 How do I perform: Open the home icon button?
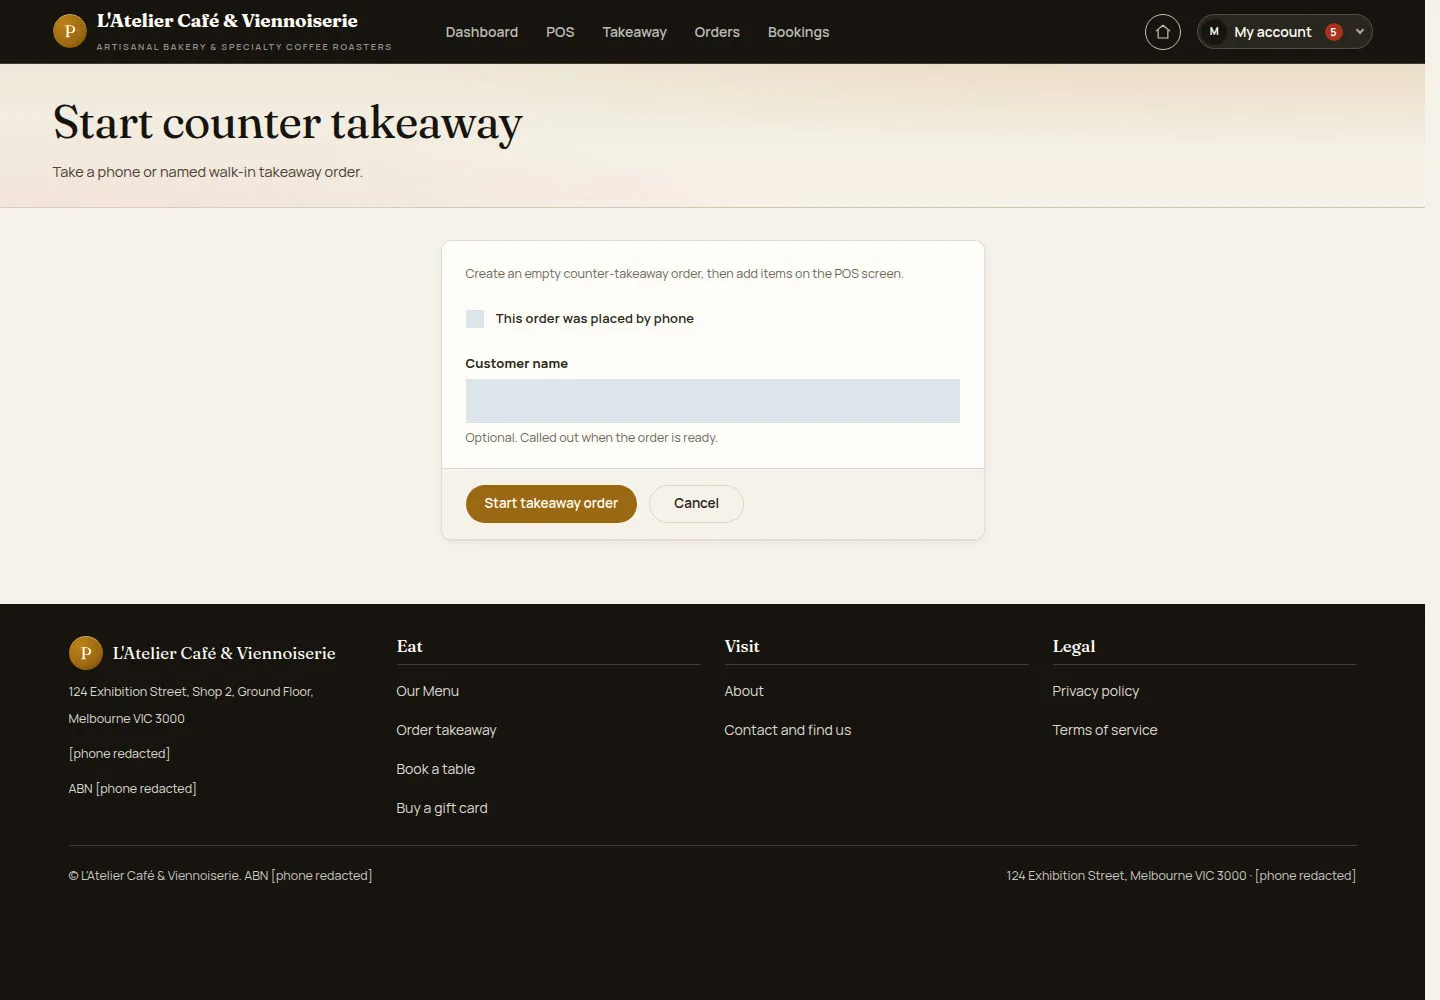point(1162,32)
